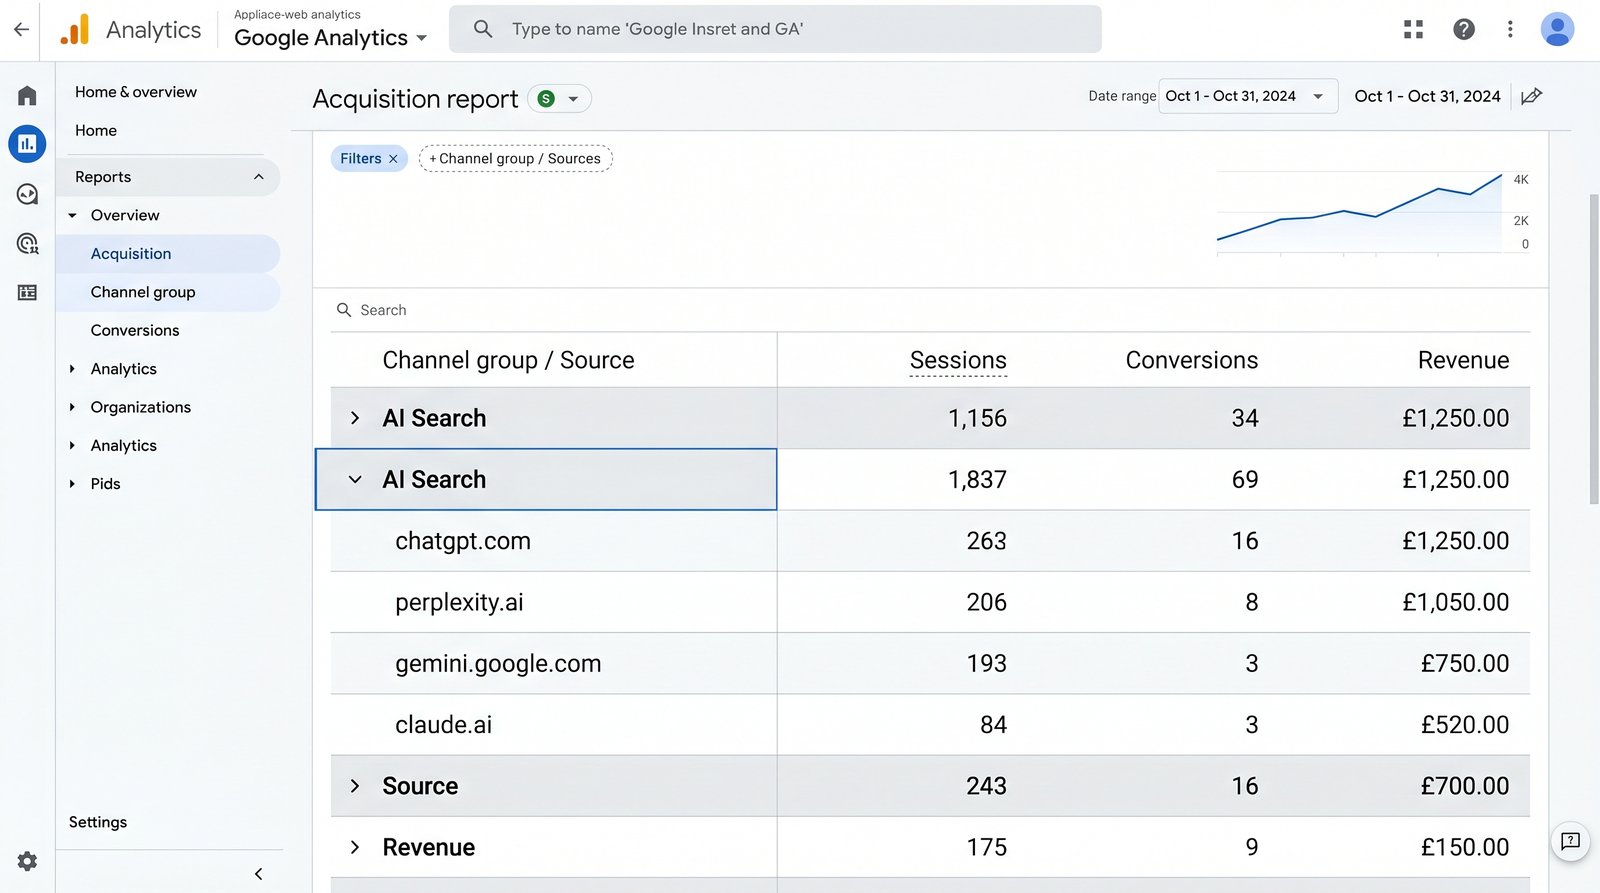This screenshot has height=893, width=1600.
Task: Add Channel group / Sources chip
Action: click(x=515, y=159)
